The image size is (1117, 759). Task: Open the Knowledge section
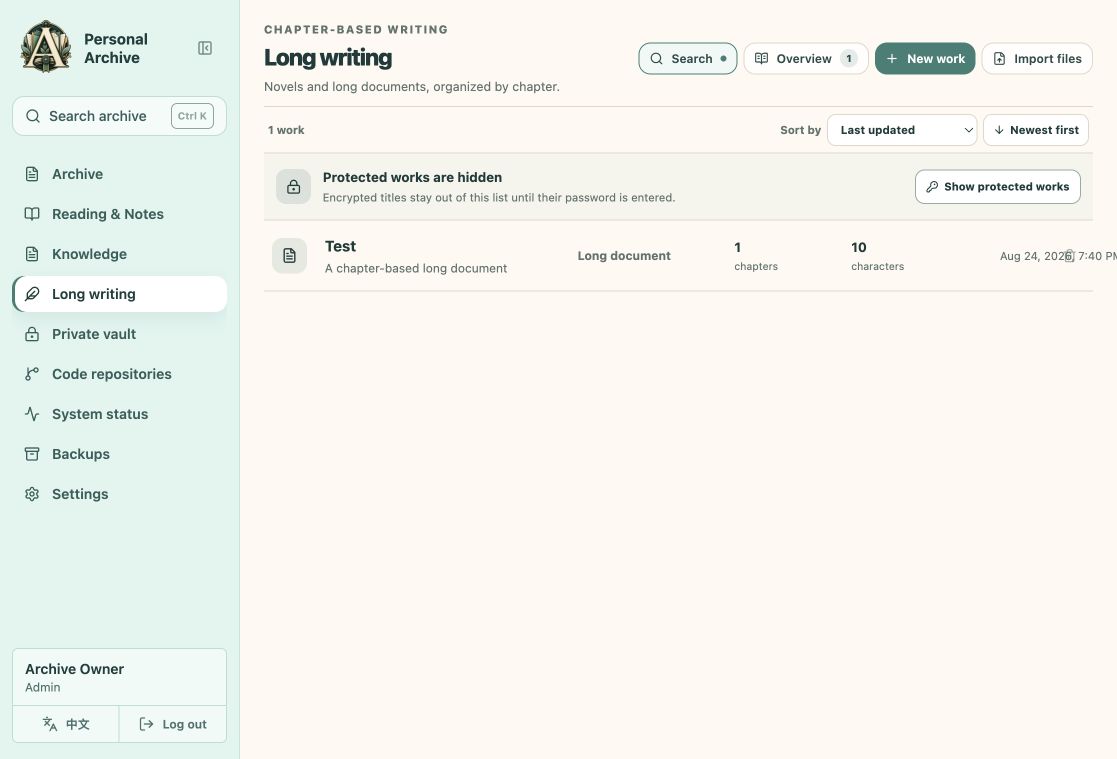120,254
